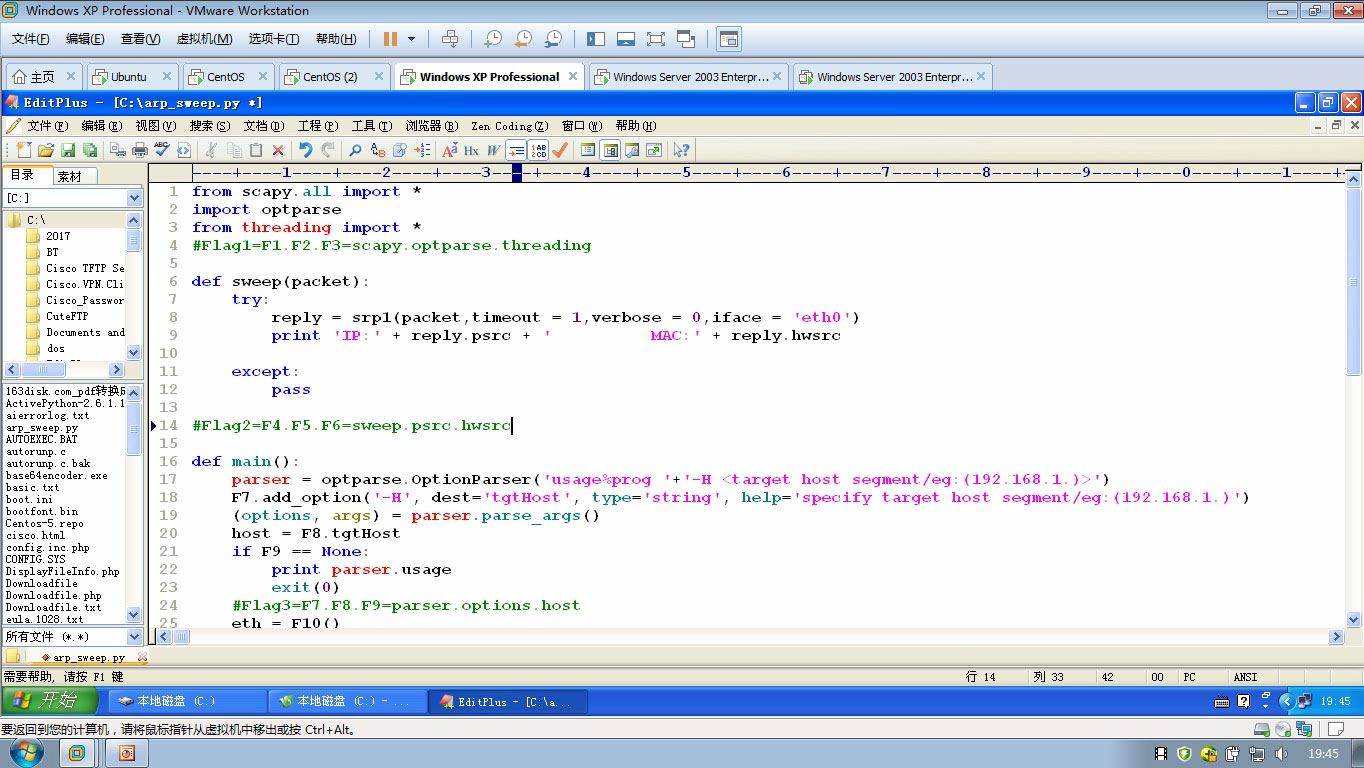The image size is (1364, 768).
Task: Click the Go to Line icon
Action: coord(422,150)
